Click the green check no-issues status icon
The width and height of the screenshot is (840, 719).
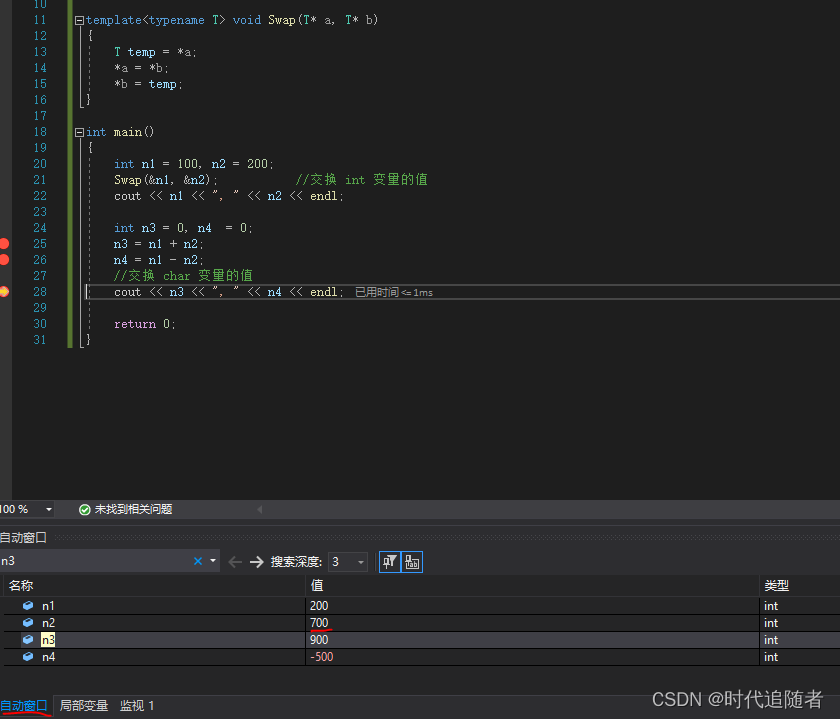point(85,510)
